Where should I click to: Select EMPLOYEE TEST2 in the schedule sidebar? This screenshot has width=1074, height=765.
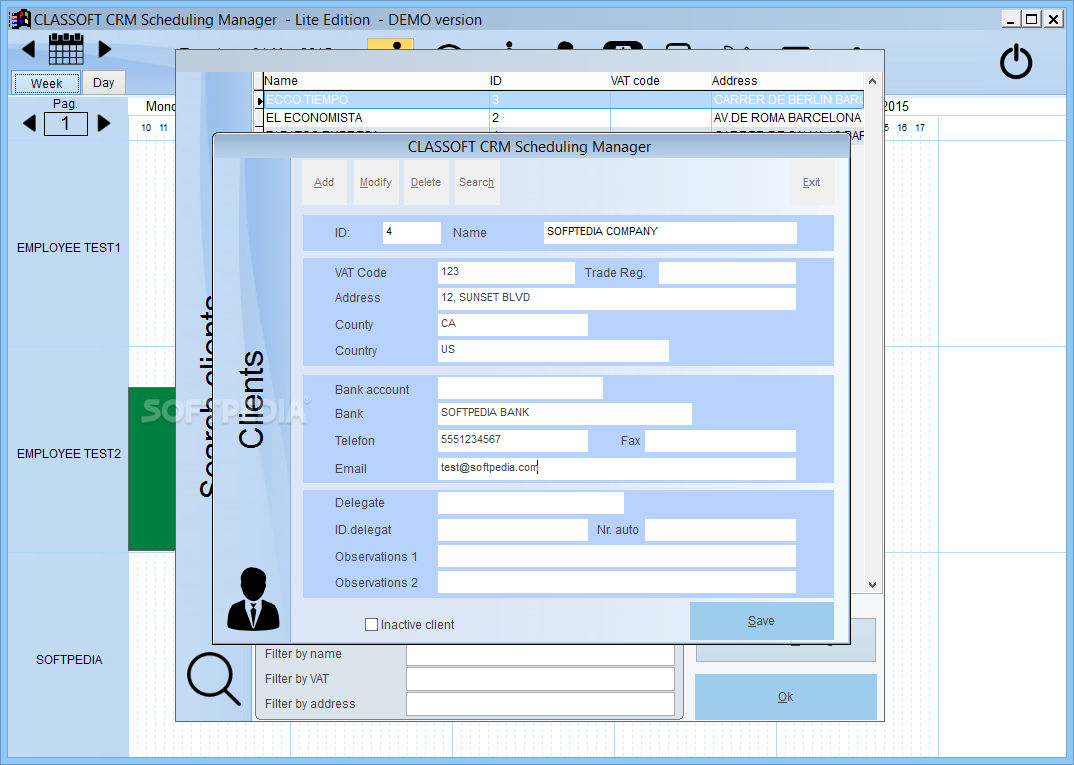[x=68, y=454]
